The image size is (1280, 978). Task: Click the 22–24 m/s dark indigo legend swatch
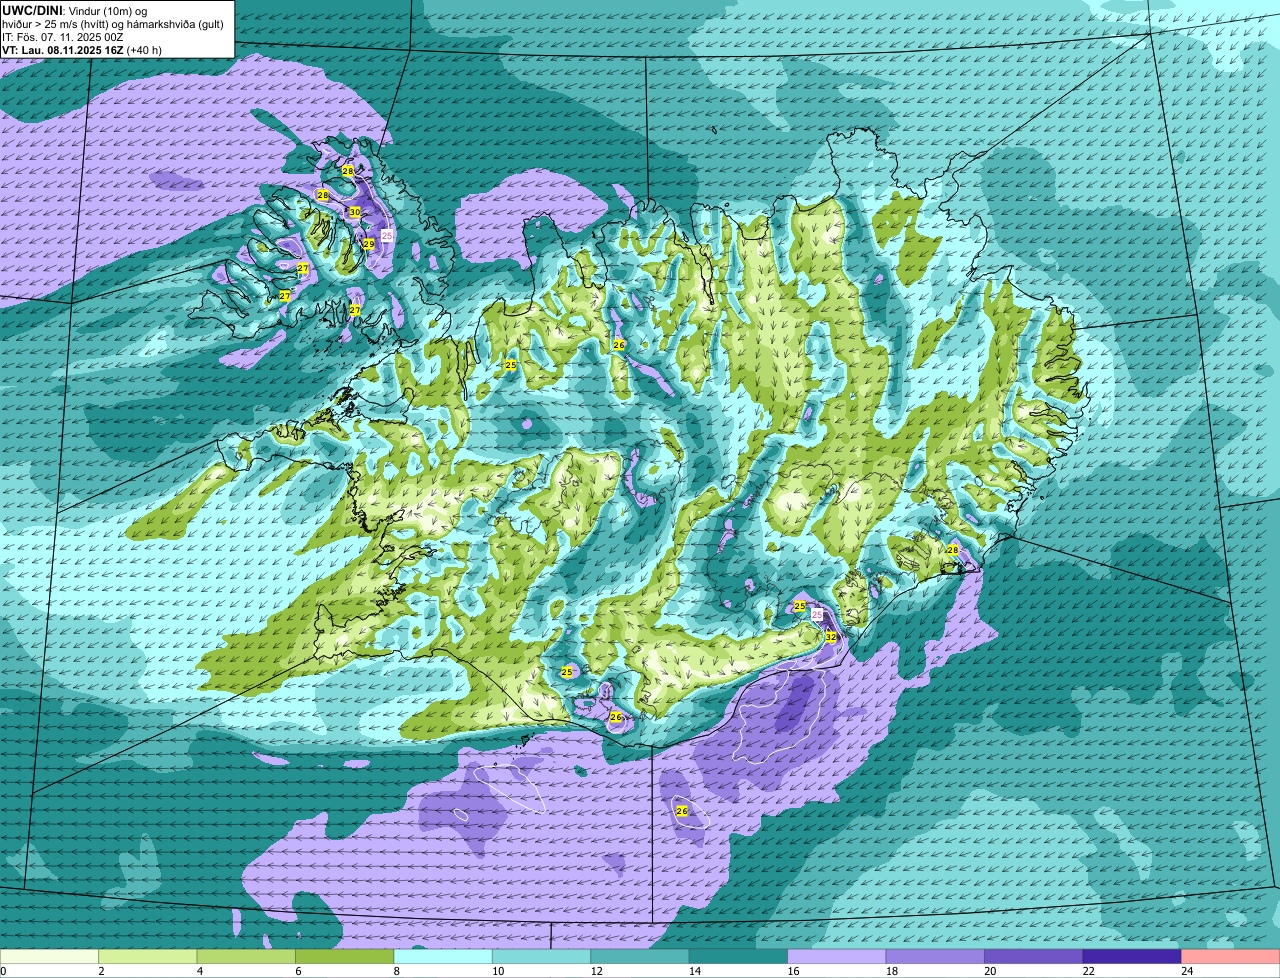(1133, 957)
